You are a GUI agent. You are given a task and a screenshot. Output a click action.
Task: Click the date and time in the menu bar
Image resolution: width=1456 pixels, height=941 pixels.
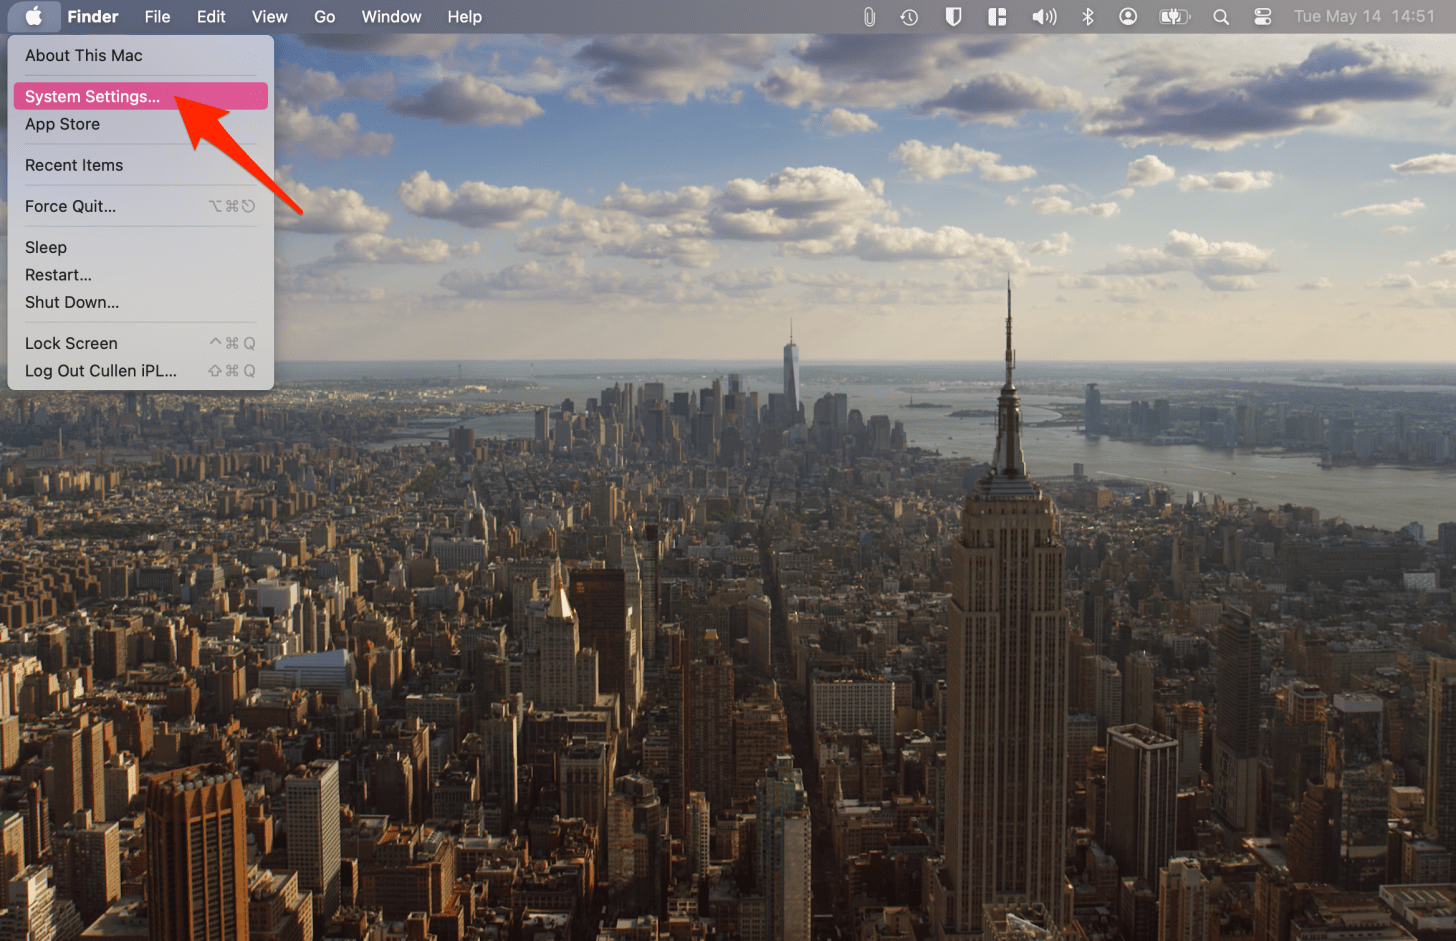(1364, 17)
